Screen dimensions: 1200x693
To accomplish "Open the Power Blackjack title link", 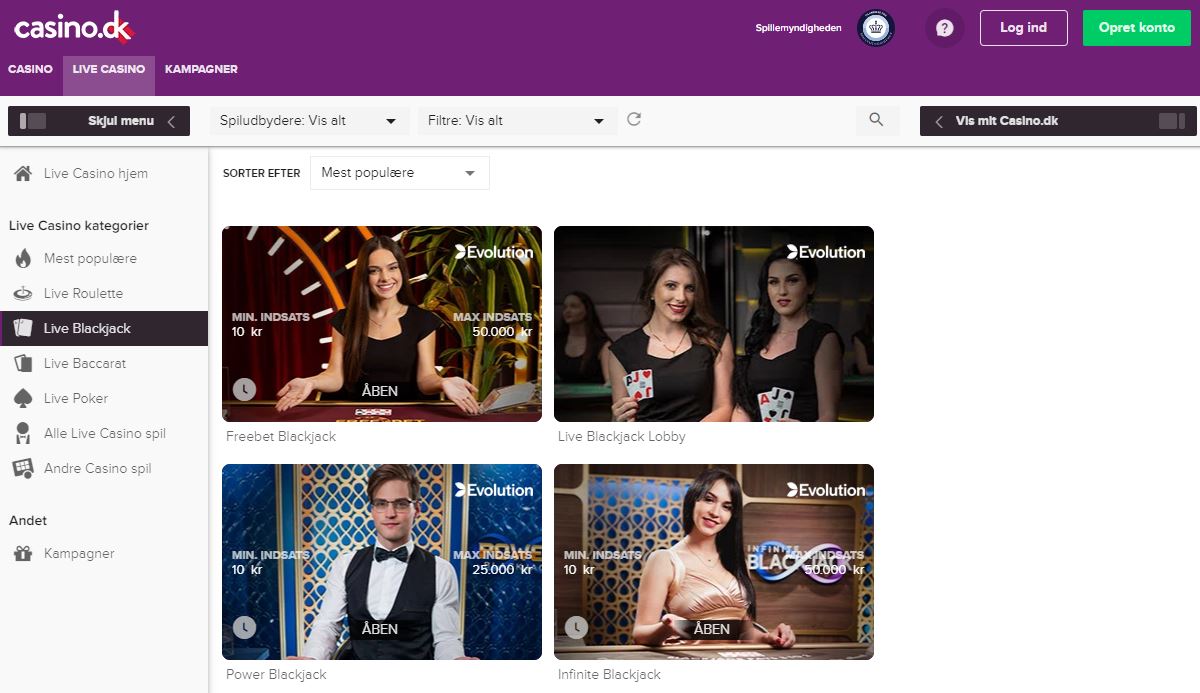I will point(276,675).
